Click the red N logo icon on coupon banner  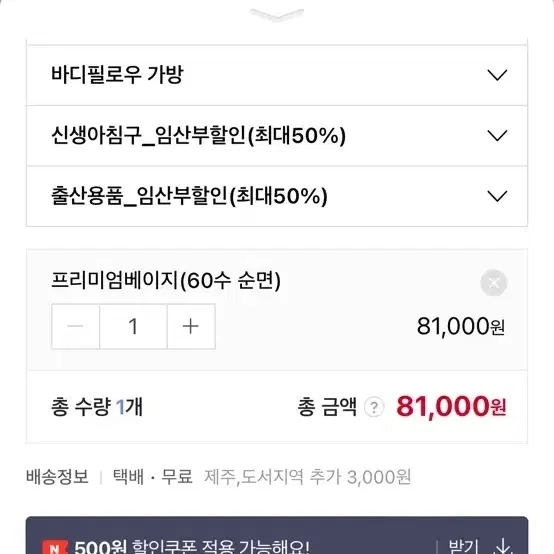coord(55,547)
